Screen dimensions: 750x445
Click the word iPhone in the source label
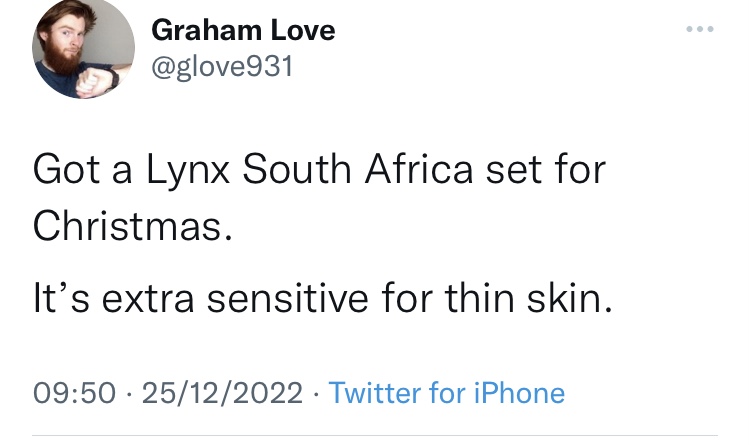click(x=519, y=393)
